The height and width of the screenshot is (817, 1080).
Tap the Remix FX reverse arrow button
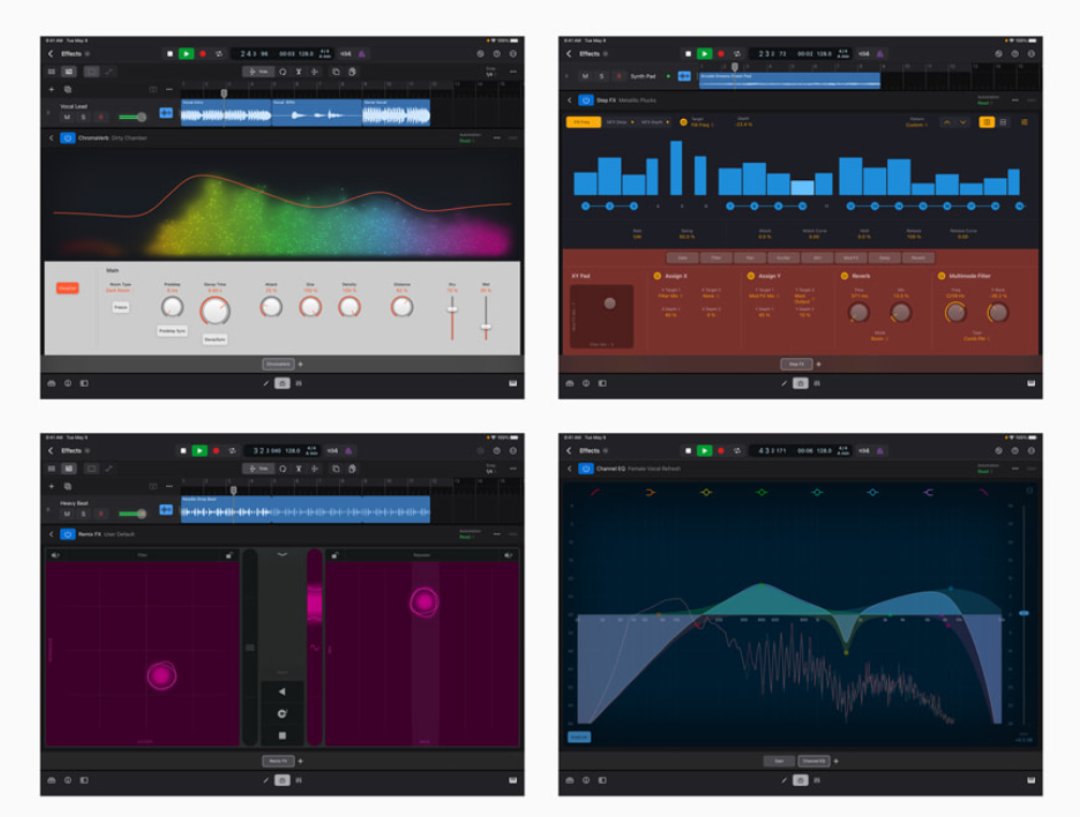(282, 692)
